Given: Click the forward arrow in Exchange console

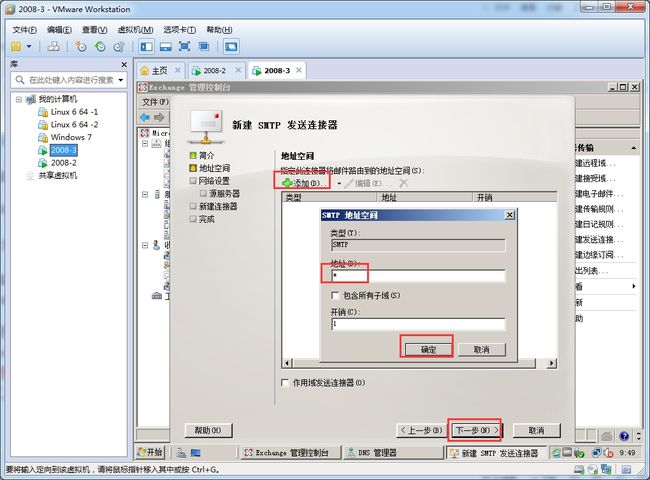Looking at the screenshot, I should tap(159, 117).
